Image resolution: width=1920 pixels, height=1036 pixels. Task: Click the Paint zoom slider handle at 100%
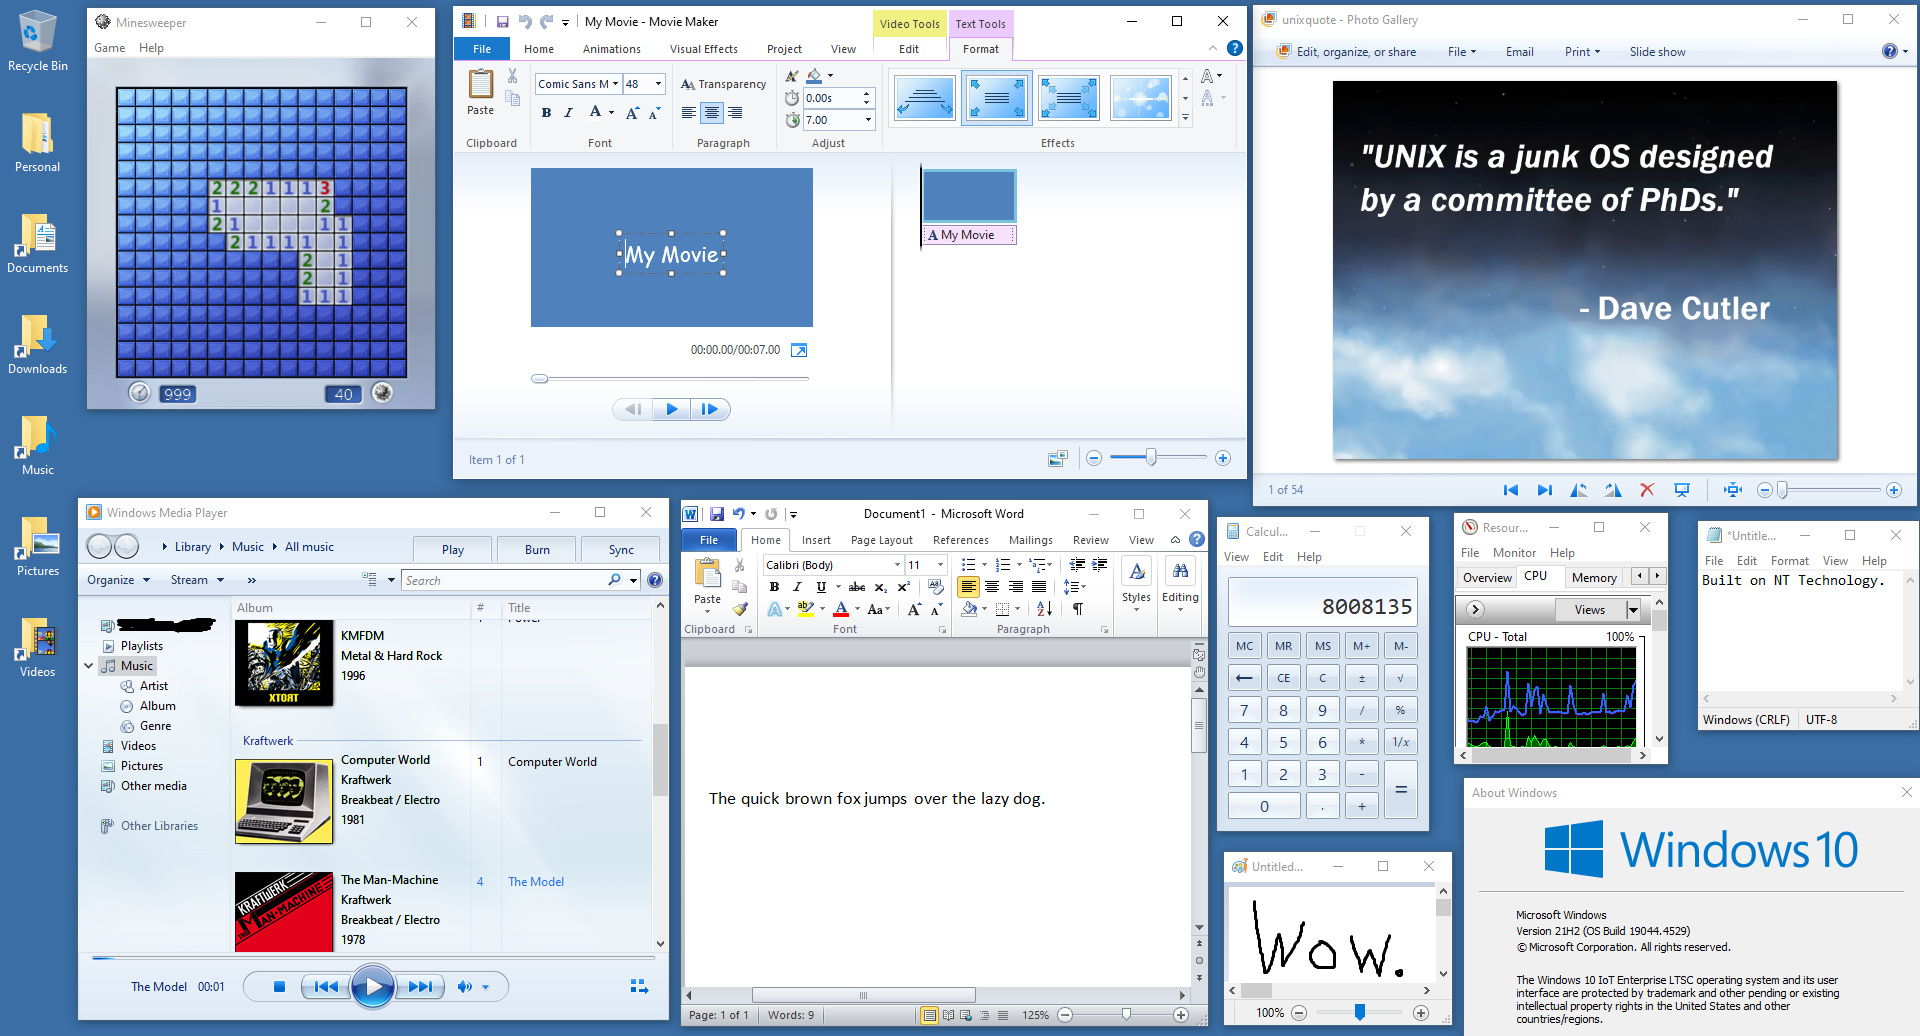[1360, 1013]
